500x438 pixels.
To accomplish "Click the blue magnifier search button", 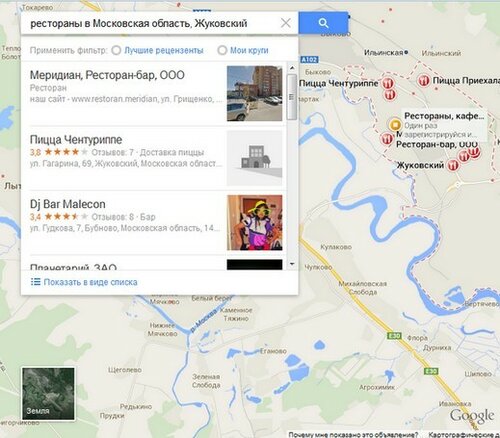I will point(323,23).
